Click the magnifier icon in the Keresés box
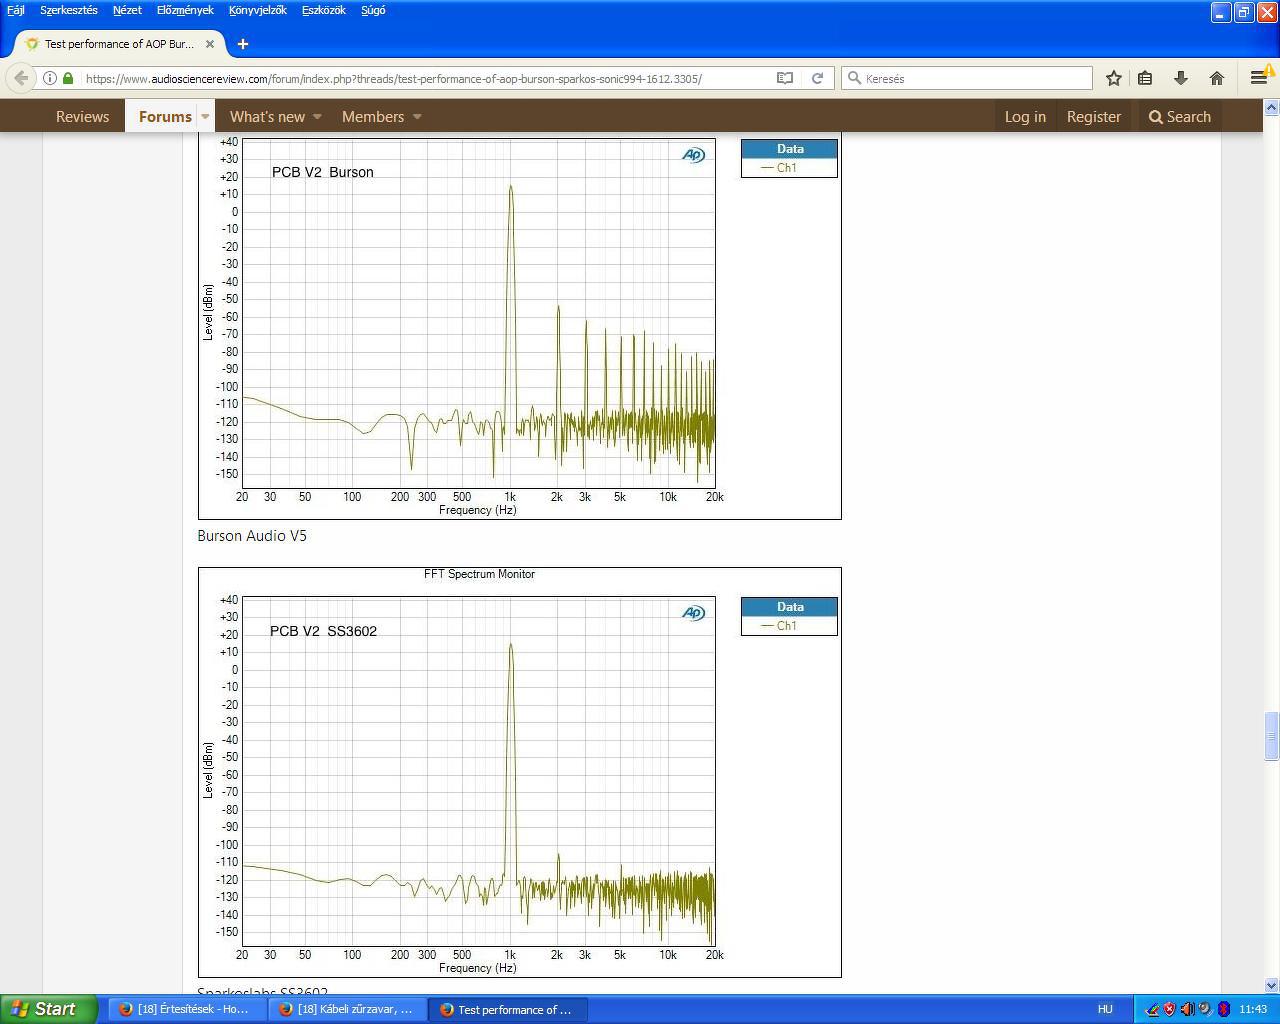The width and height of the screenshot is (1280, 1024). pos(854,78)
